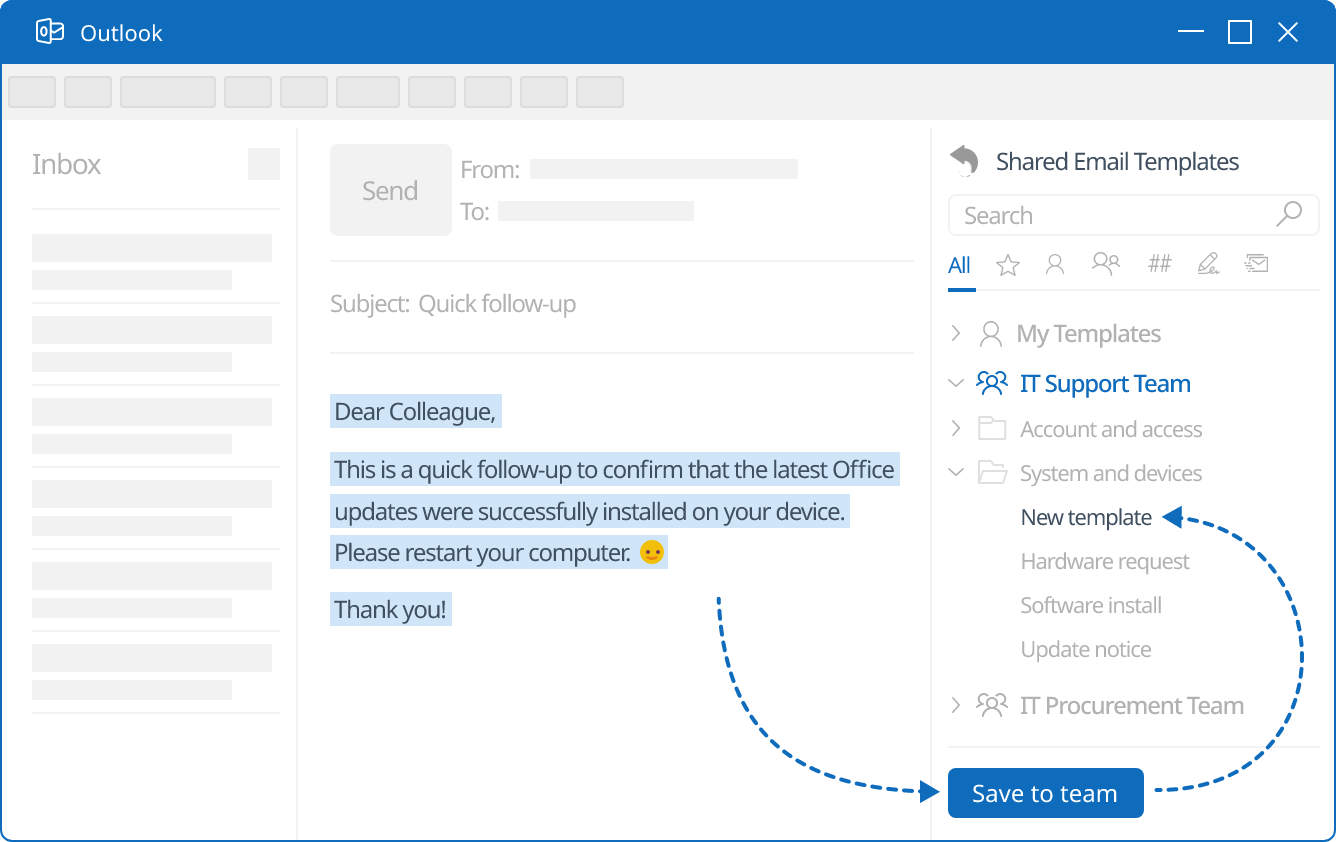The height and width of the screenshot is (842, 1336).
Task: Click the flying envelope filter icon
Action: coord(1257,263)
